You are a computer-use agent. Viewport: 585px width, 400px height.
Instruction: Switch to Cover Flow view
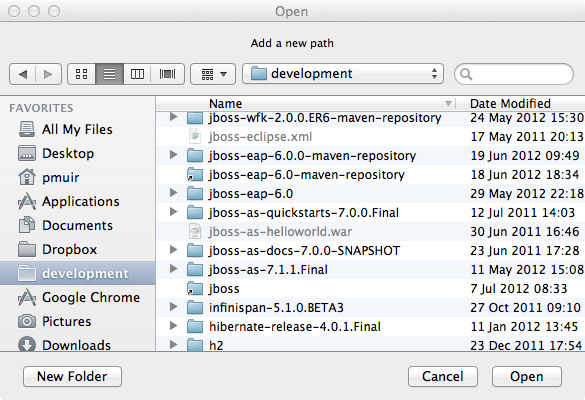168,74
